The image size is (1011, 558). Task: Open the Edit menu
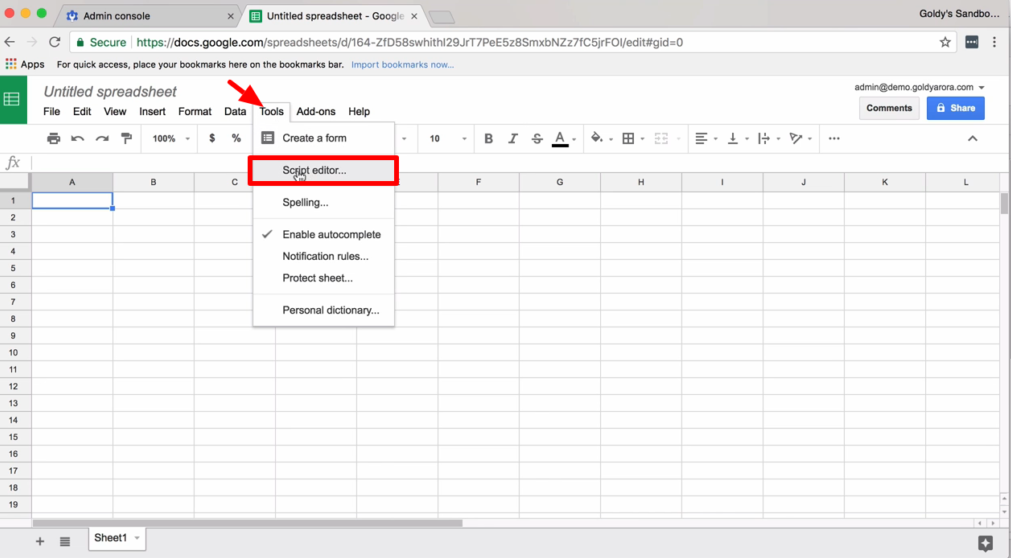(x=82, y=112)
